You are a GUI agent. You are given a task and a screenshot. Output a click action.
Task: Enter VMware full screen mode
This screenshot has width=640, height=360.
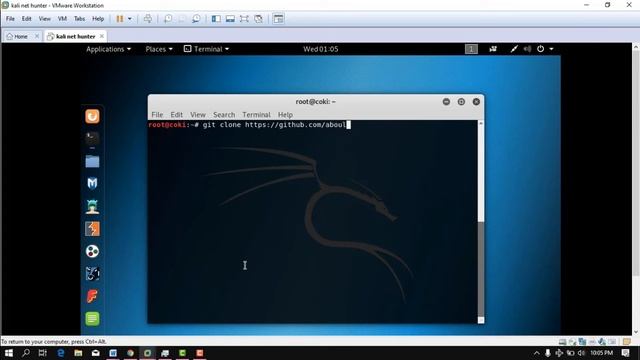click(244, 19)
